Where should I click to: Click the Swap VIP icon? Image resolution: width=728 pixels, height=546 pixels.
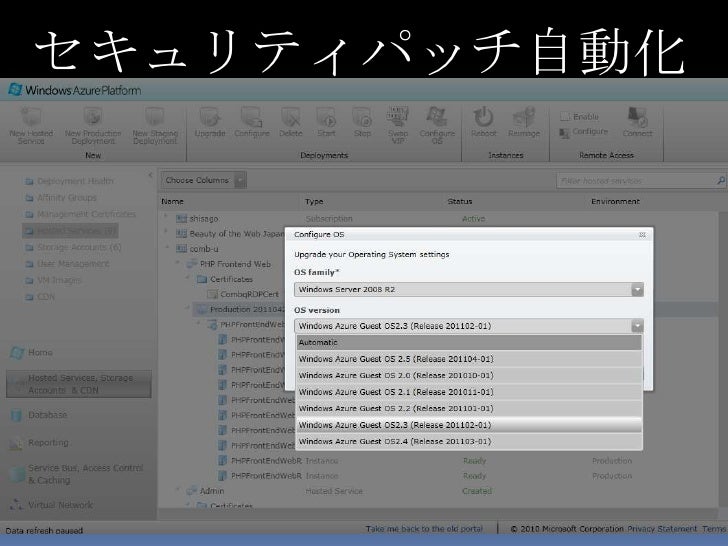point(398,117)
